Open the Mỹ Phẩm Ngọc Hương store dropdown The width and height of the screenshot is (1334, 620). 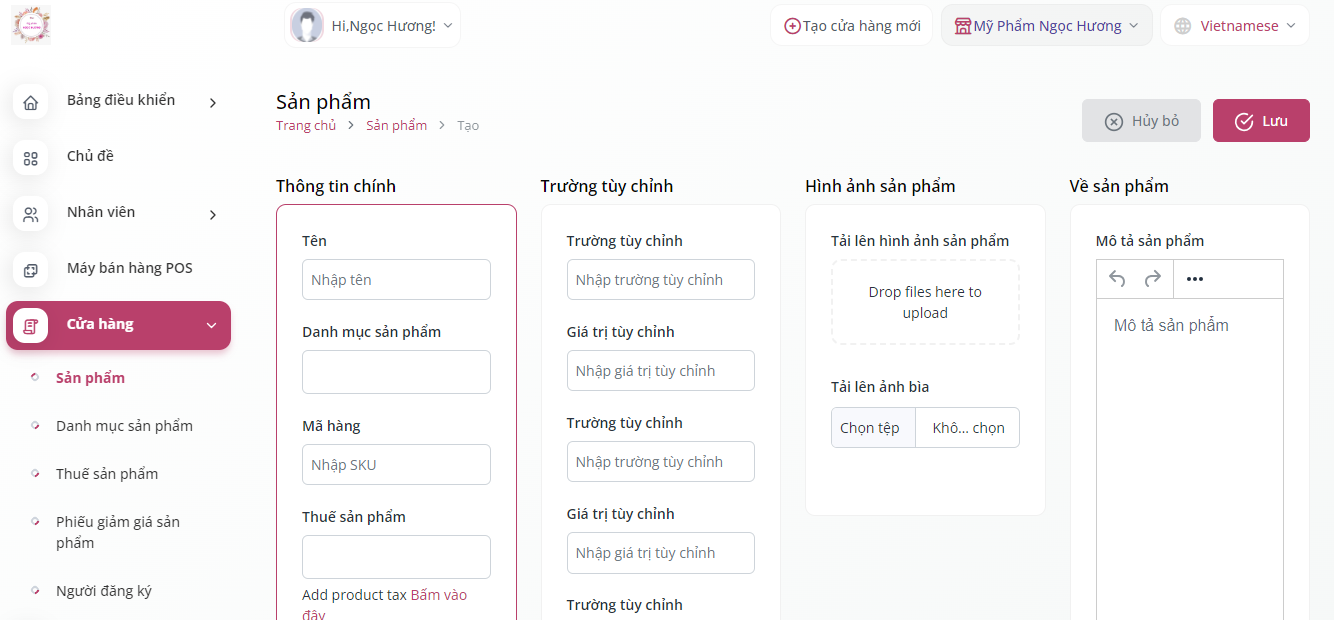[x=1046, y=26]
